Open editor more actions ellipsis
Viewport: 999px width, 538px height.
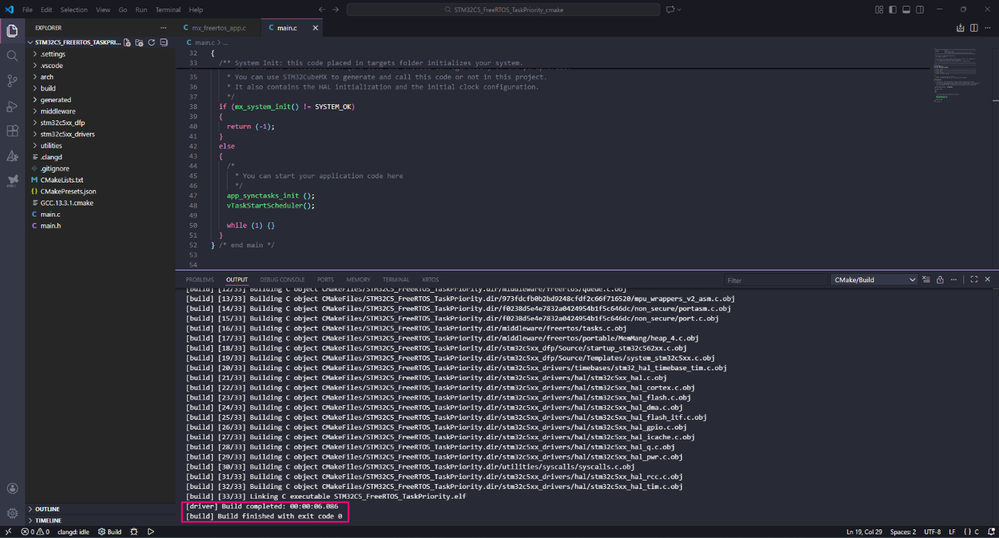[988, 28]
